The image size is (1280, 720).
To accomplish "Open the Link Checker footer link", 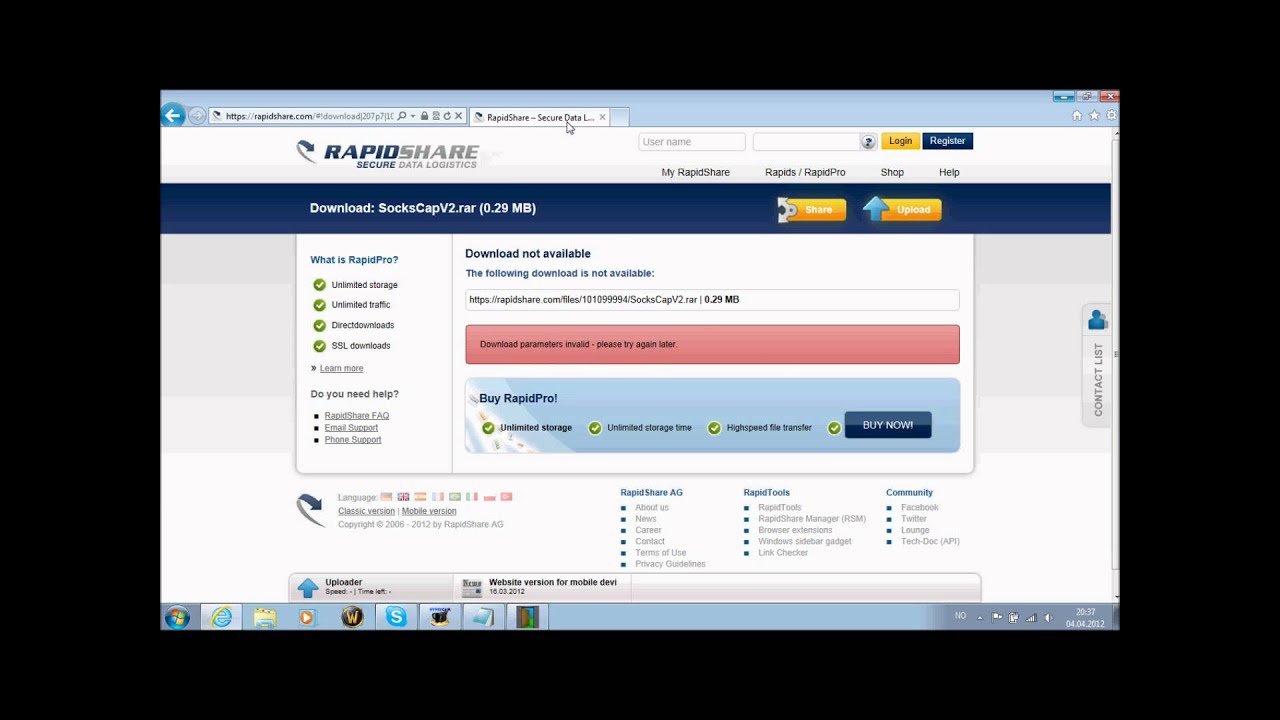I will coord(783,552).
